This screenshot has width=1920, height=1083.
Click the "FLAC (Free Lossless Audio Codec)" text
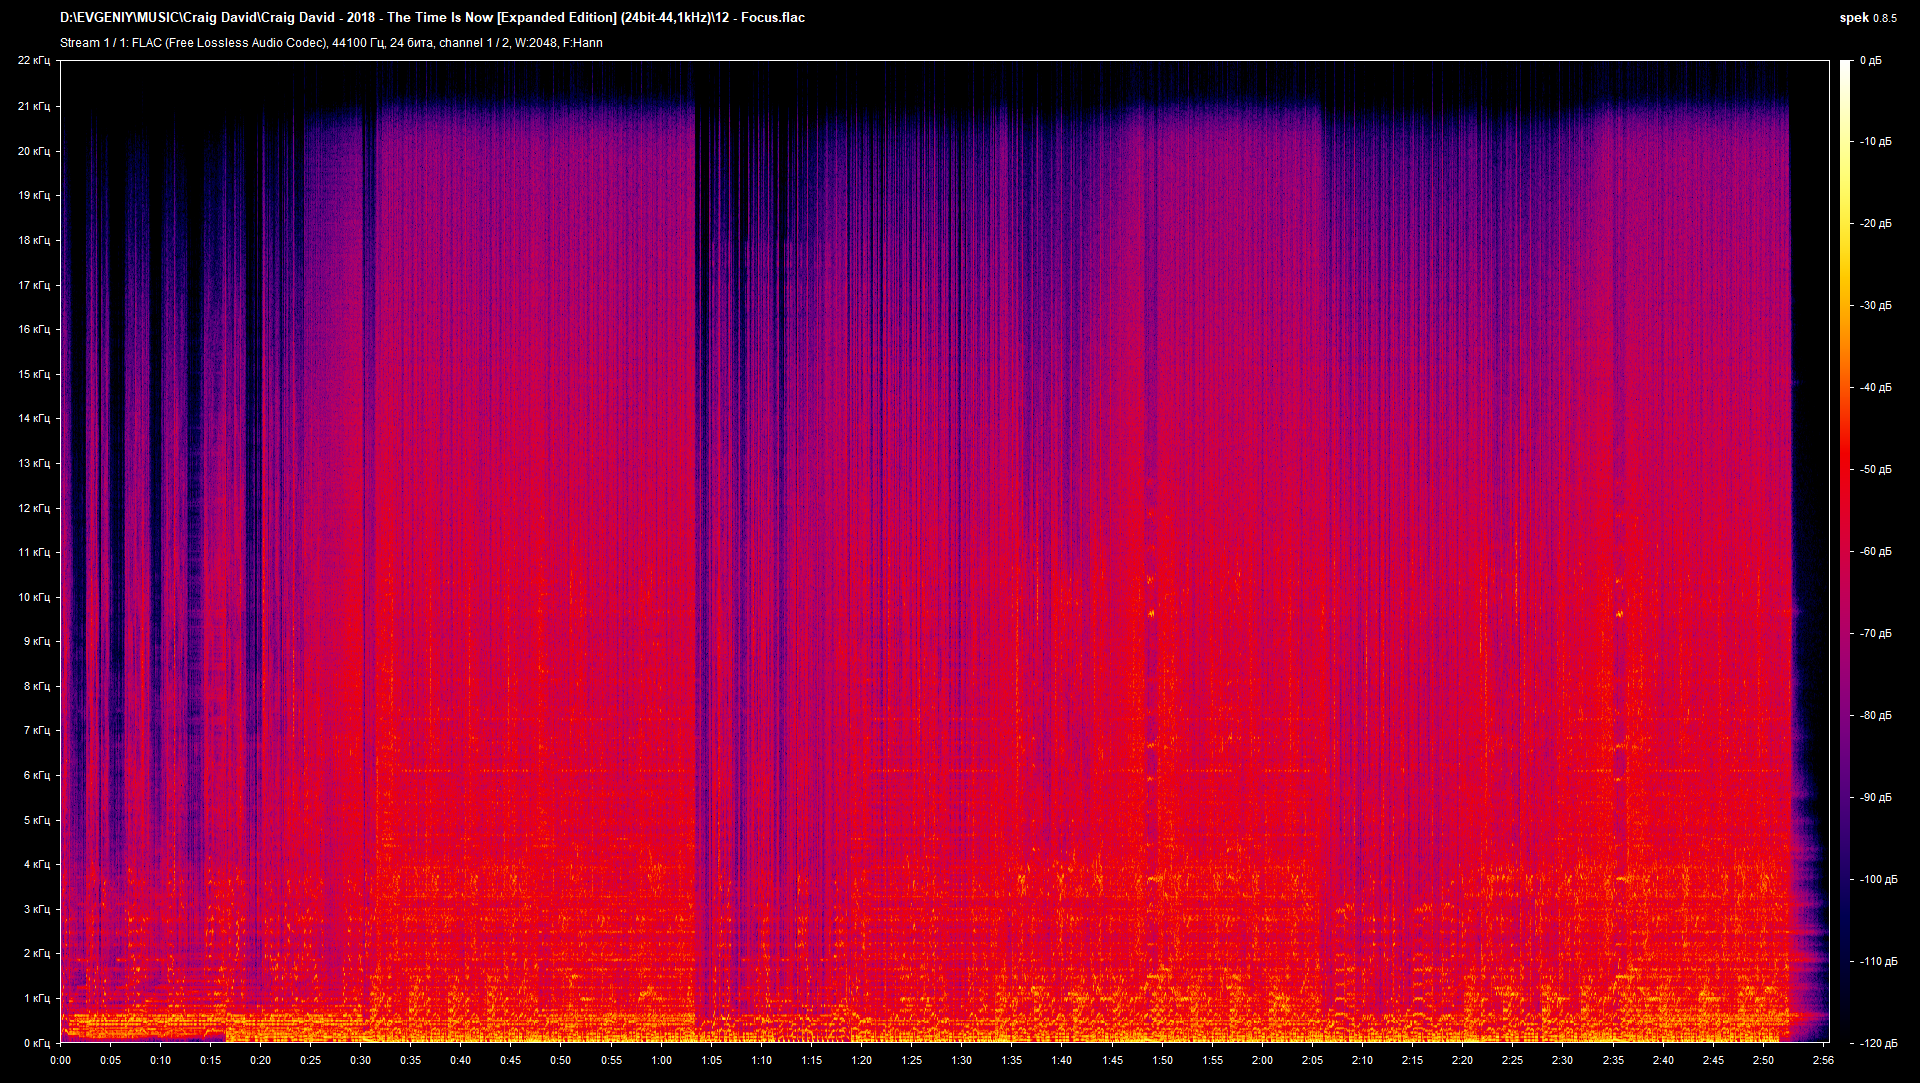(230, 43)
